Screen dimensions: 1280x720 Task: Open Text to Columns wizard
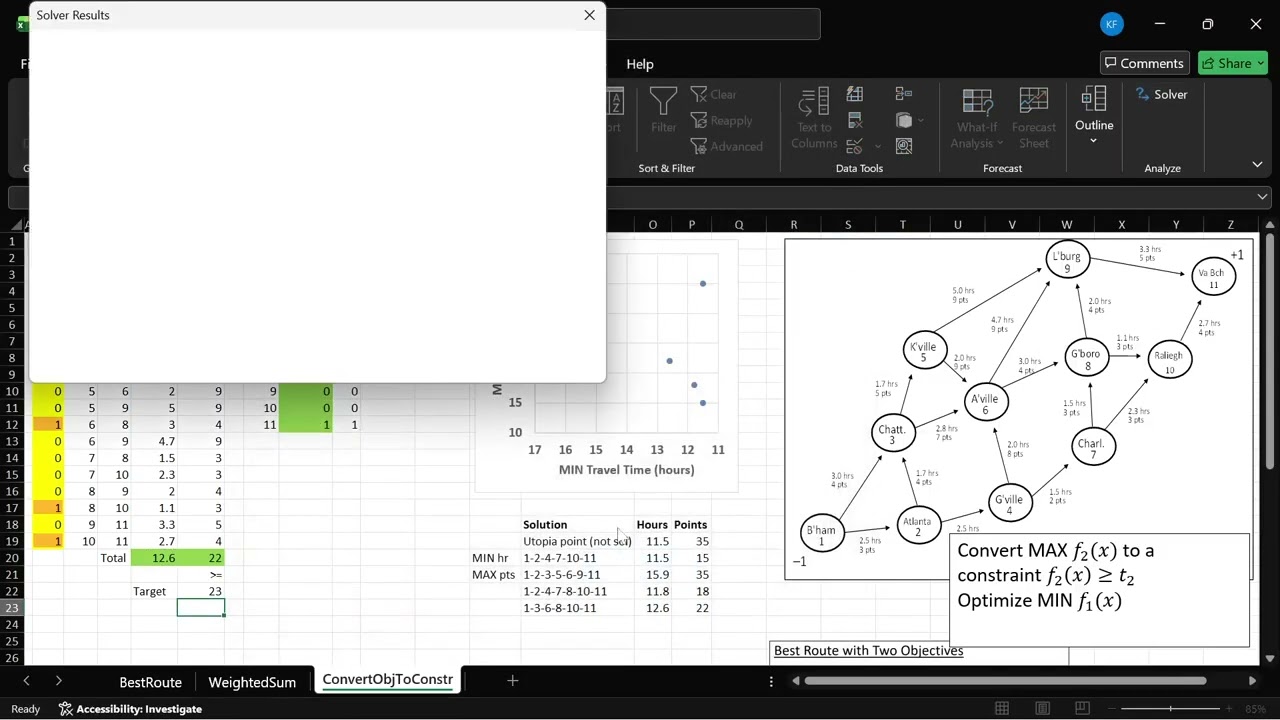pyautogui.click(x=814, y=118)
